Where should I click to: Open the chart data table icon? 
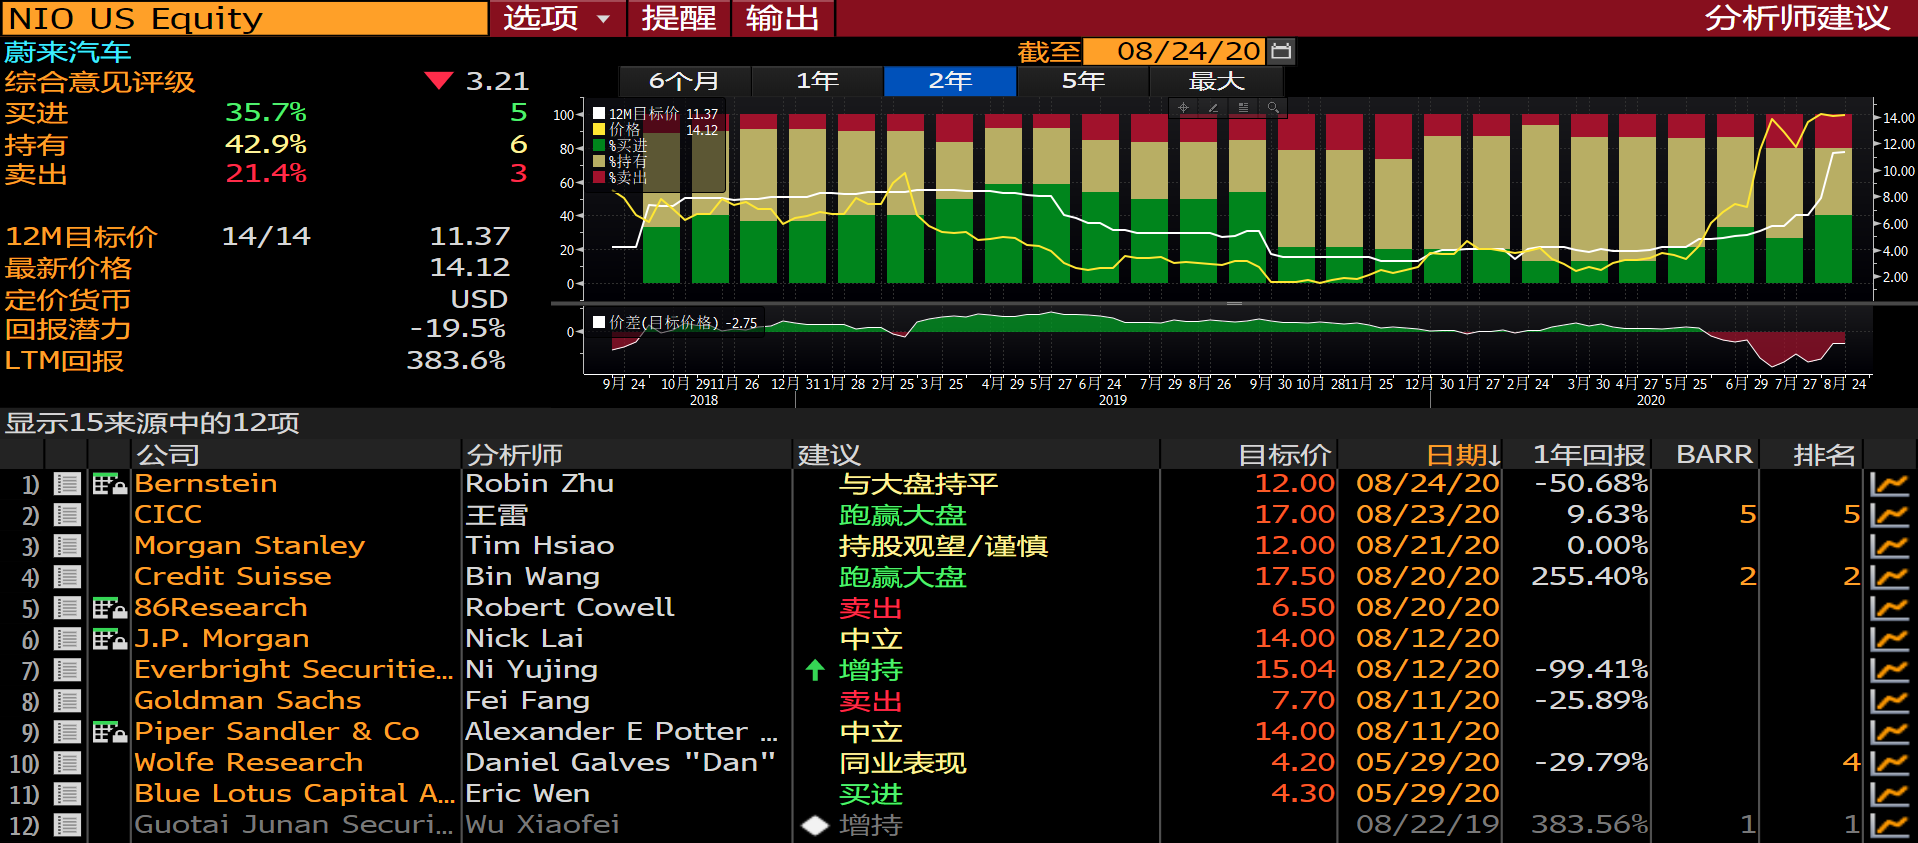tap(1243, 107)
